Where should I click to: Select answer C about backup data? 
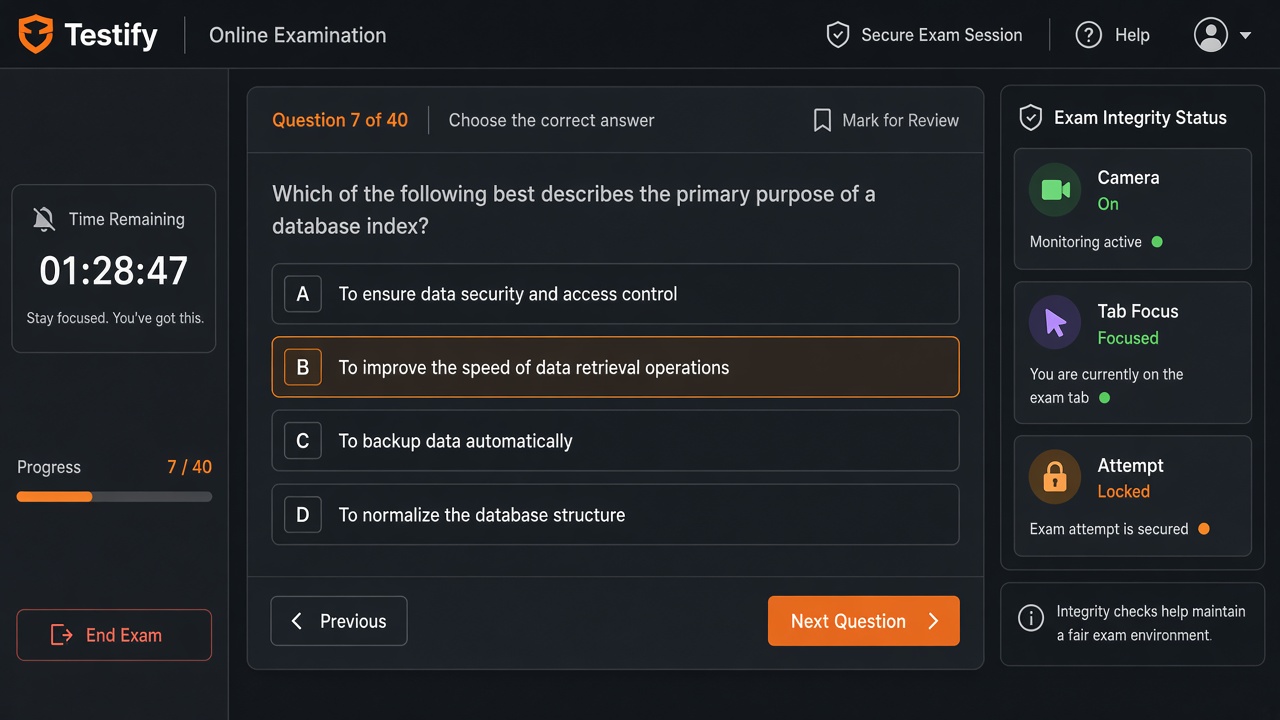point(615,441)
